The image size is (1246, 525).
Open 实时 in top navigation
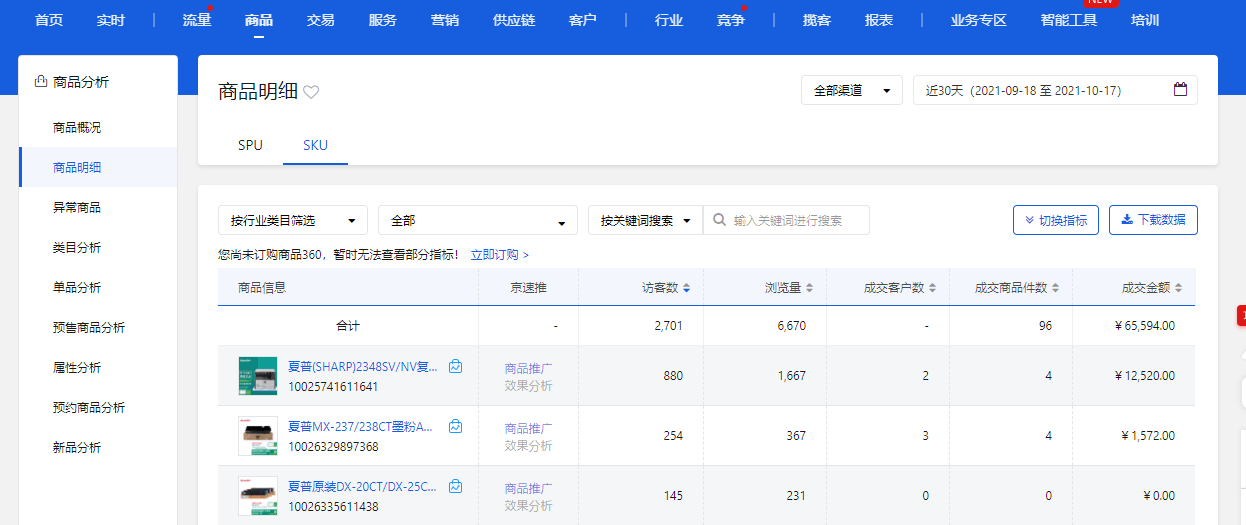(x=111, y=20)
